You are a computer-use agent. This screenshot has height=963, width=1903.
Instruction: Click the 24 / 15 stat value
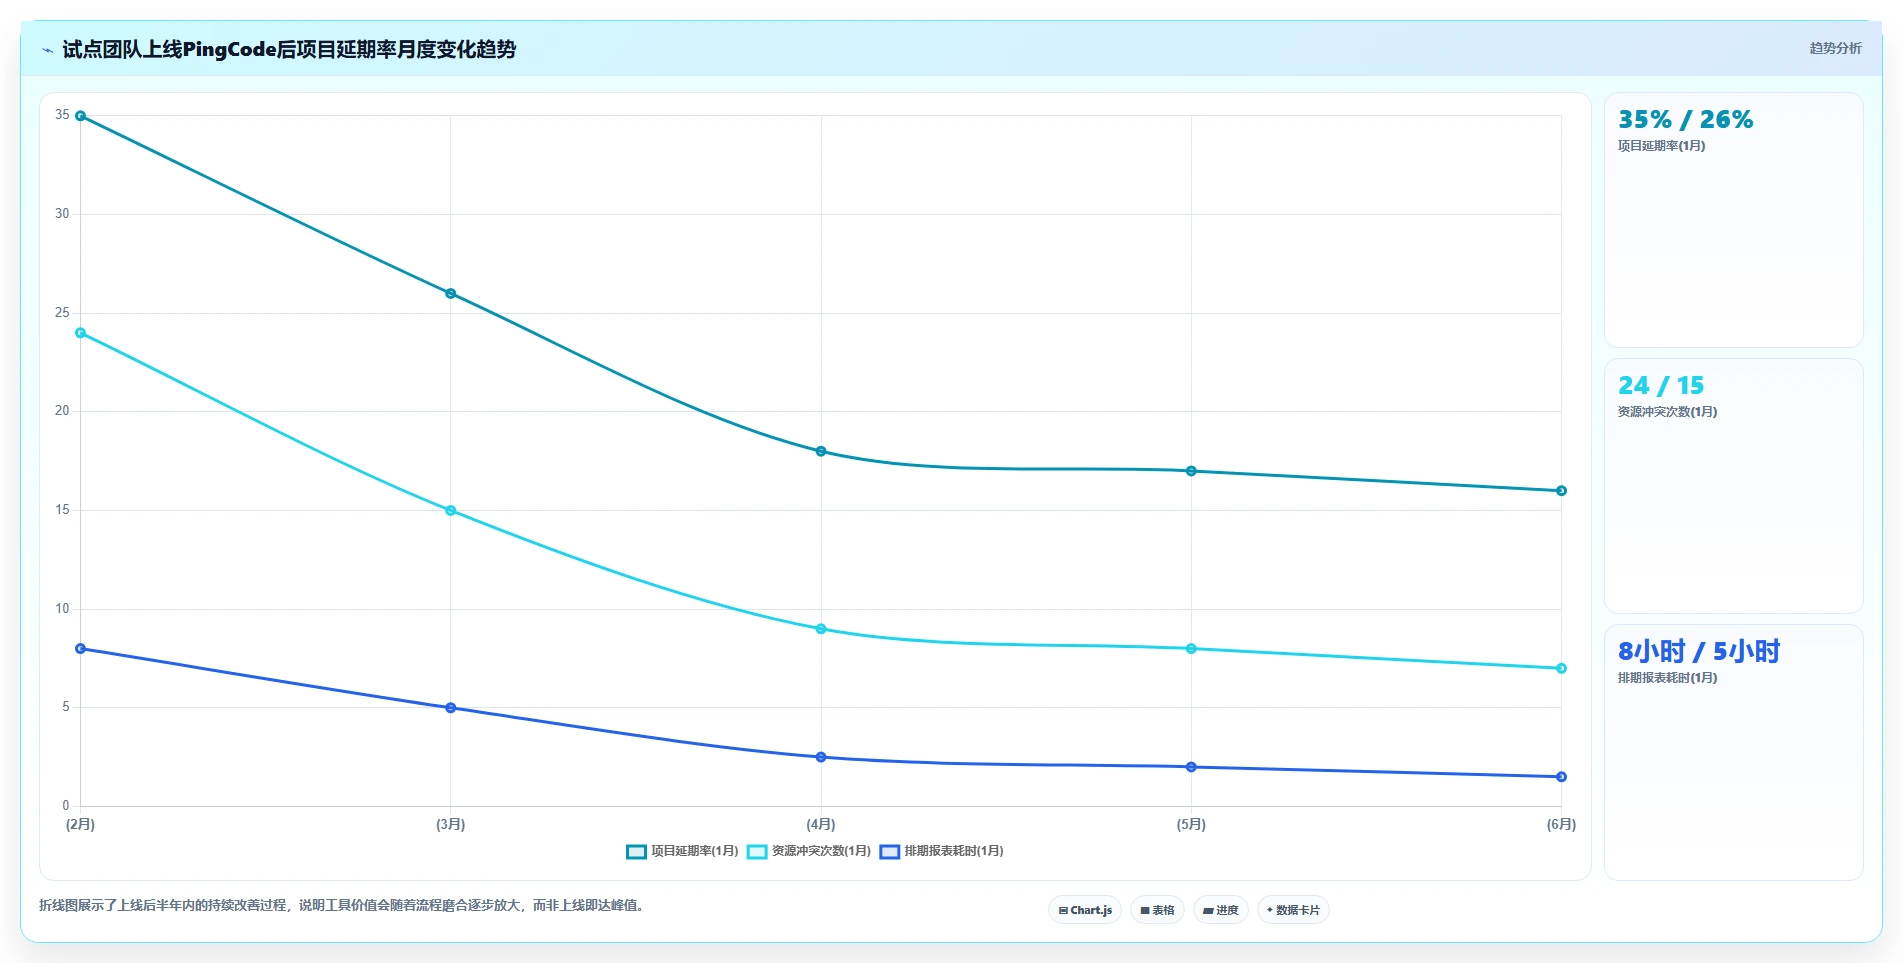click(x=1661, y=386)
